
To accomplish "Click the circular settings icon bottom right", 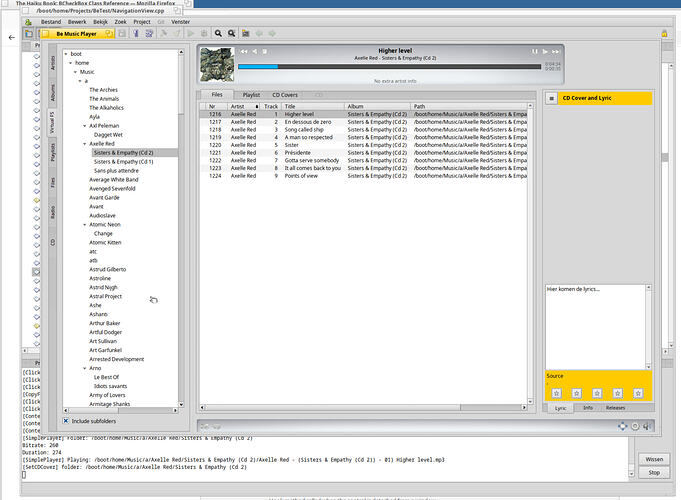I will pos(635,426).
